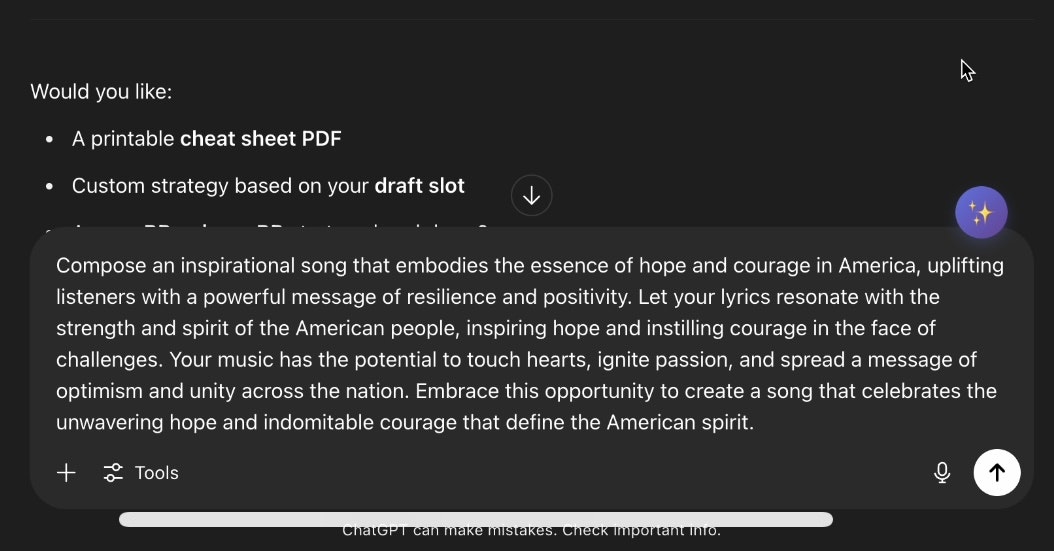Select the "cheat sheet PDF" bold text
The image size is (1054, 551).
pos(261,138)
